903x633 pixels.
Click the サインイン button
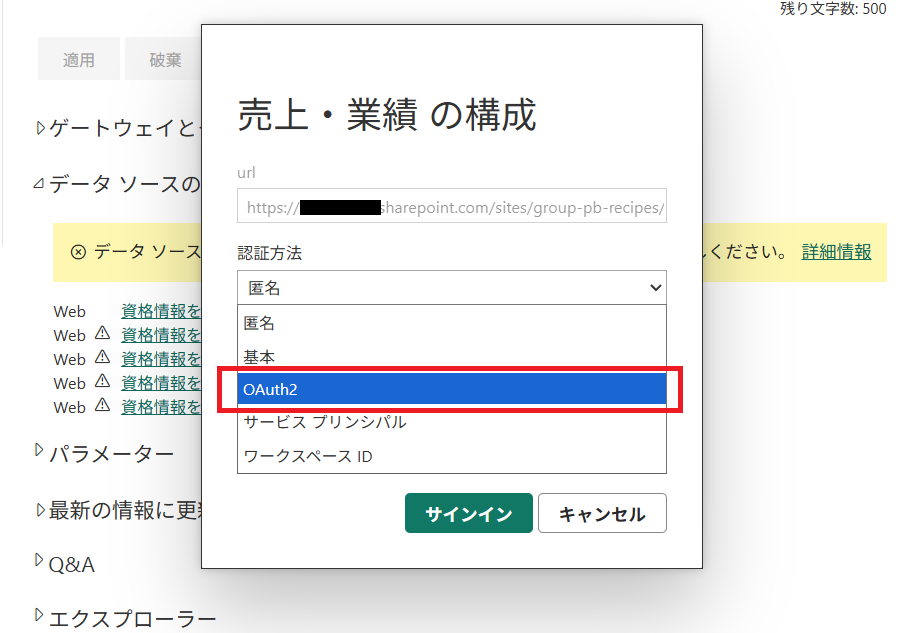[x=468, y=512]
